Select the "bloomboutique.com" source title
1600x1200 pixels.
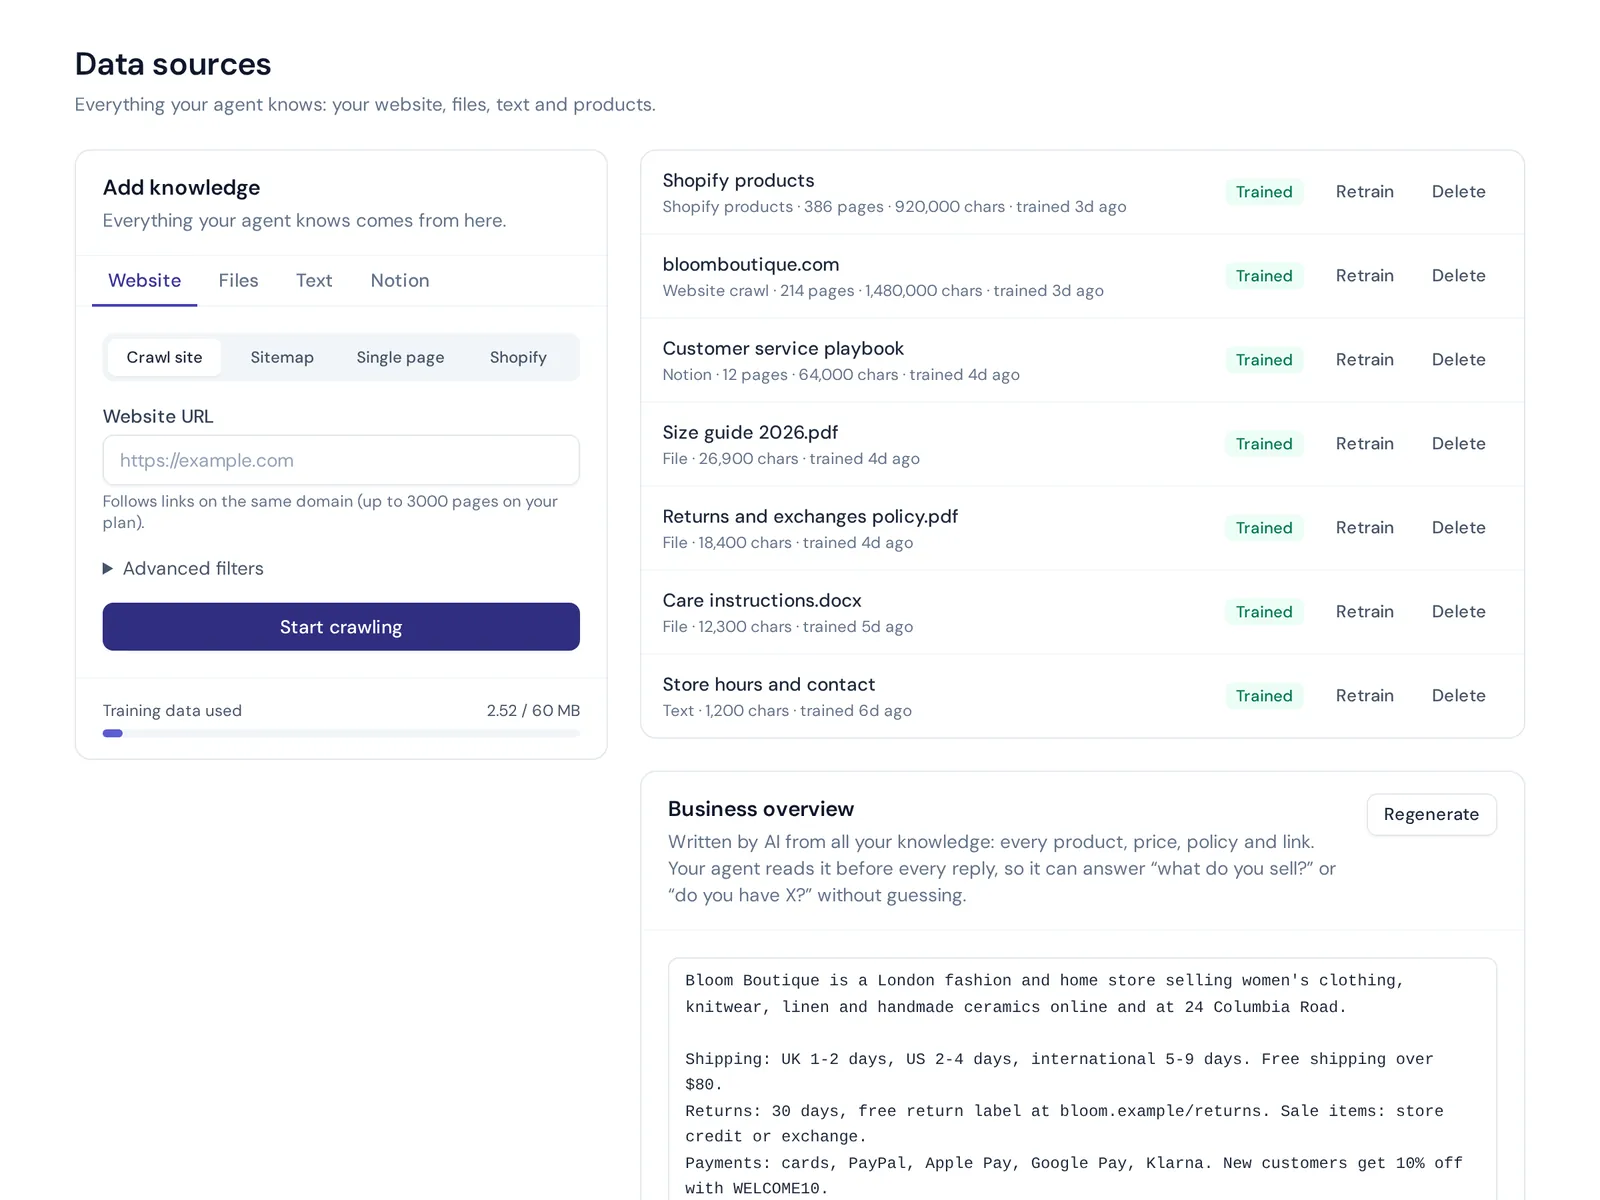point(751,265)
